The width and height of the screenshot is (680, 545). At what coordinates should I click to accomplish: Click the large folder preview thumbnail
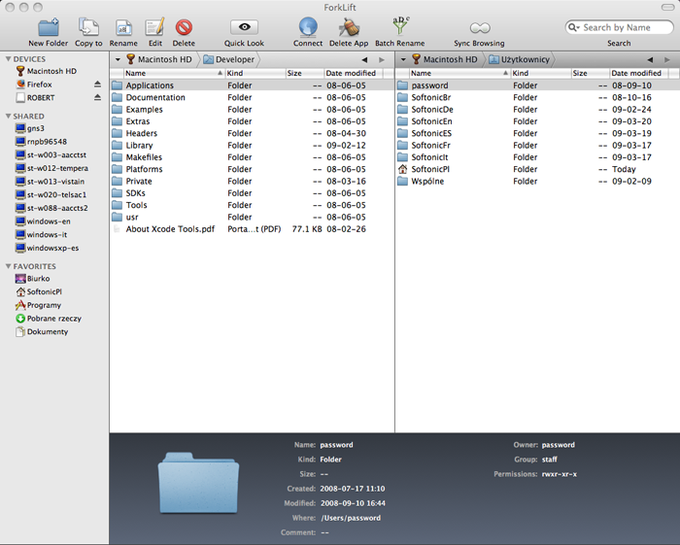(x=199, y=483)
